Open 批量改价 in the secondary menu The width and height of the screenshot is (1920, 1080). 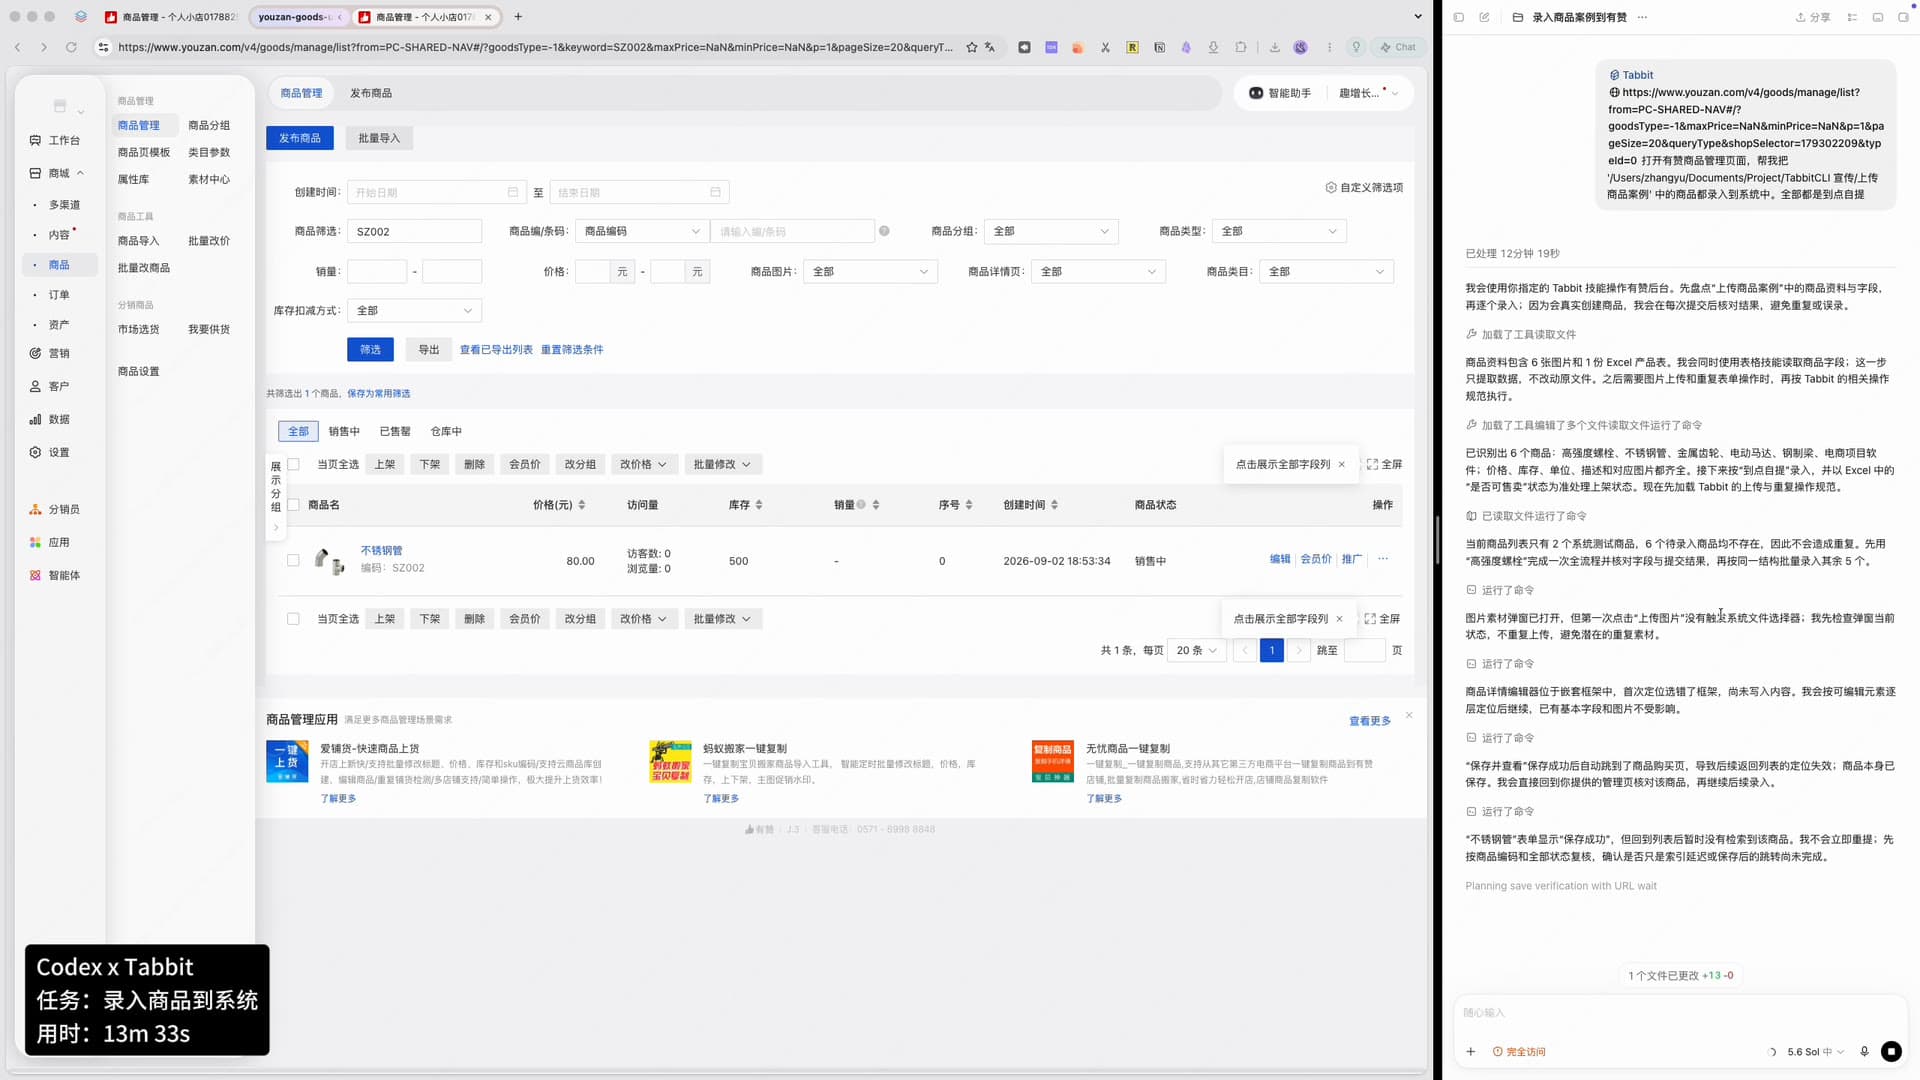209,241
